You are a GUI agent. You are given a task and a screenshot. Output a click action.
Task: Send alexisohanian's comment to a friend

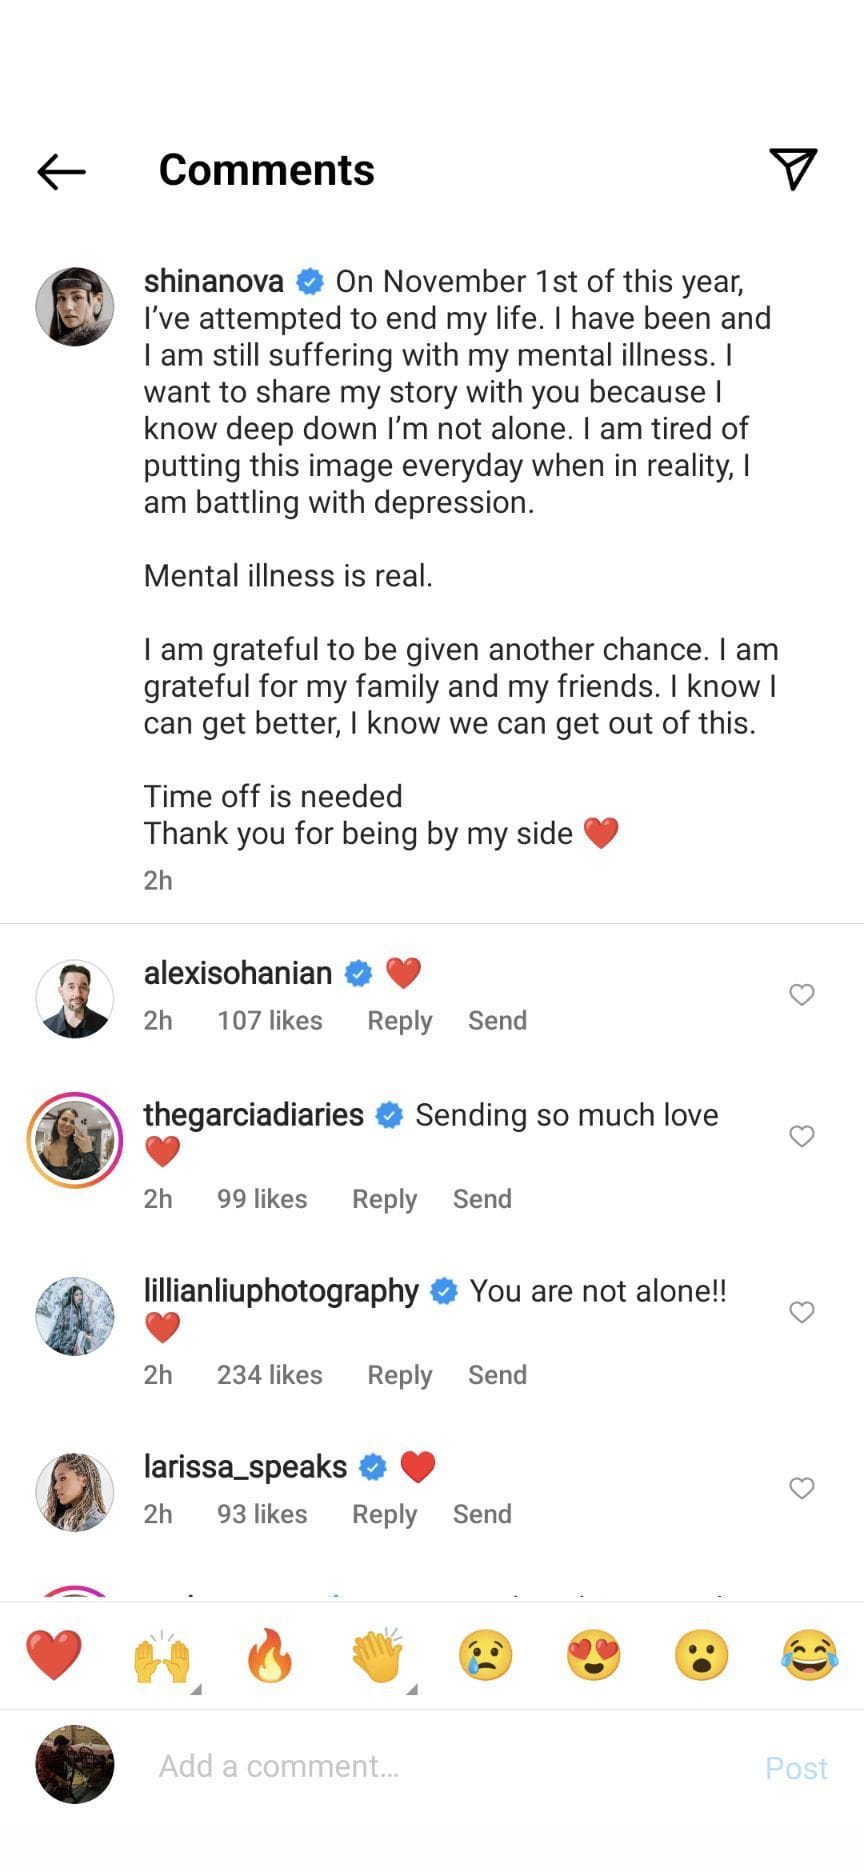click(x=497, y=1020)
